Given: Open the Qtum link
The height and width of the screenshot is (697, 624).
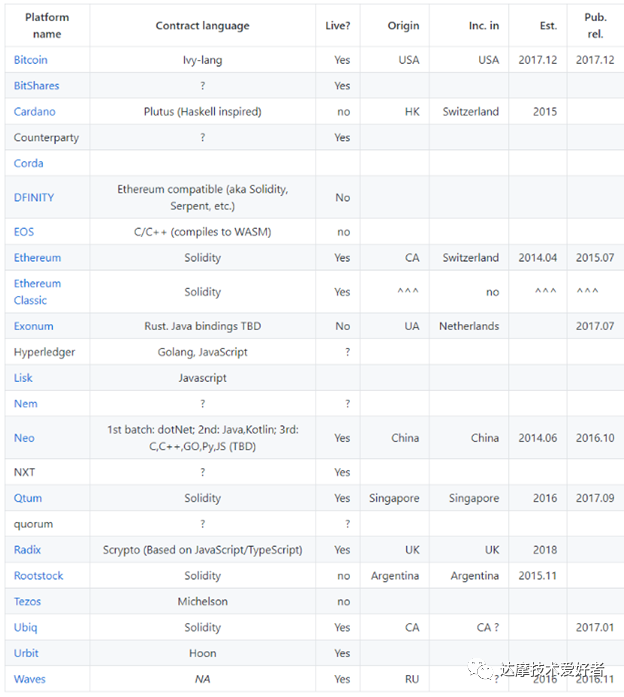Looking at the screenshot, I should [x=28, y=498].
